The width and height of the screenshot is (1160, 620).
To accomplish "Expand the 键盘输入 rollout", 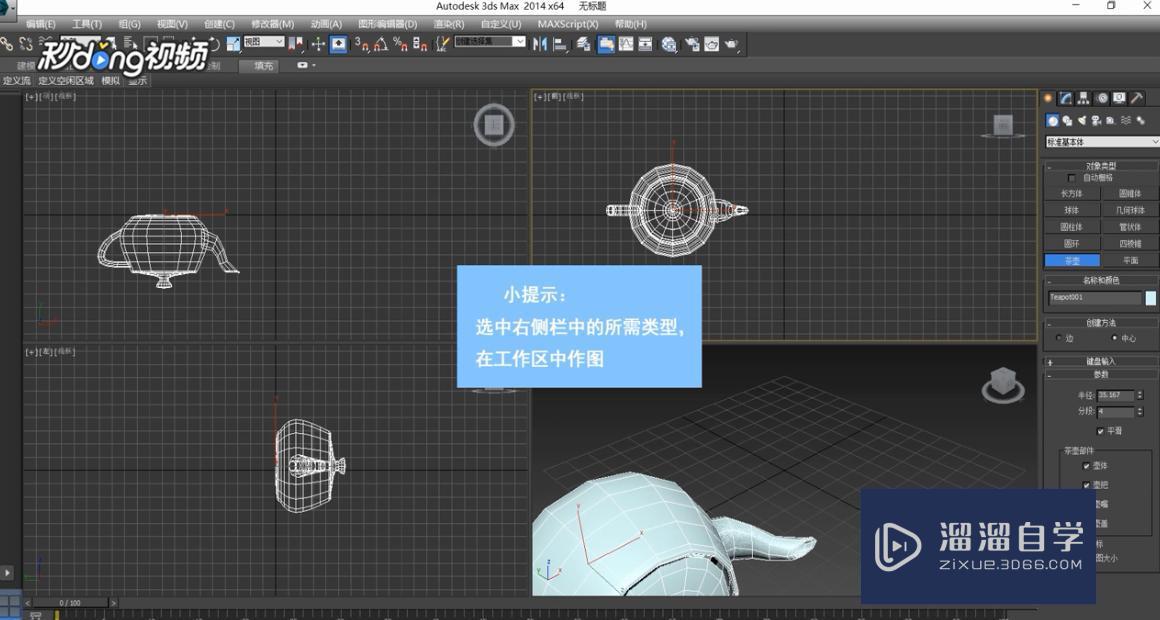I will tap(1100, 361).
